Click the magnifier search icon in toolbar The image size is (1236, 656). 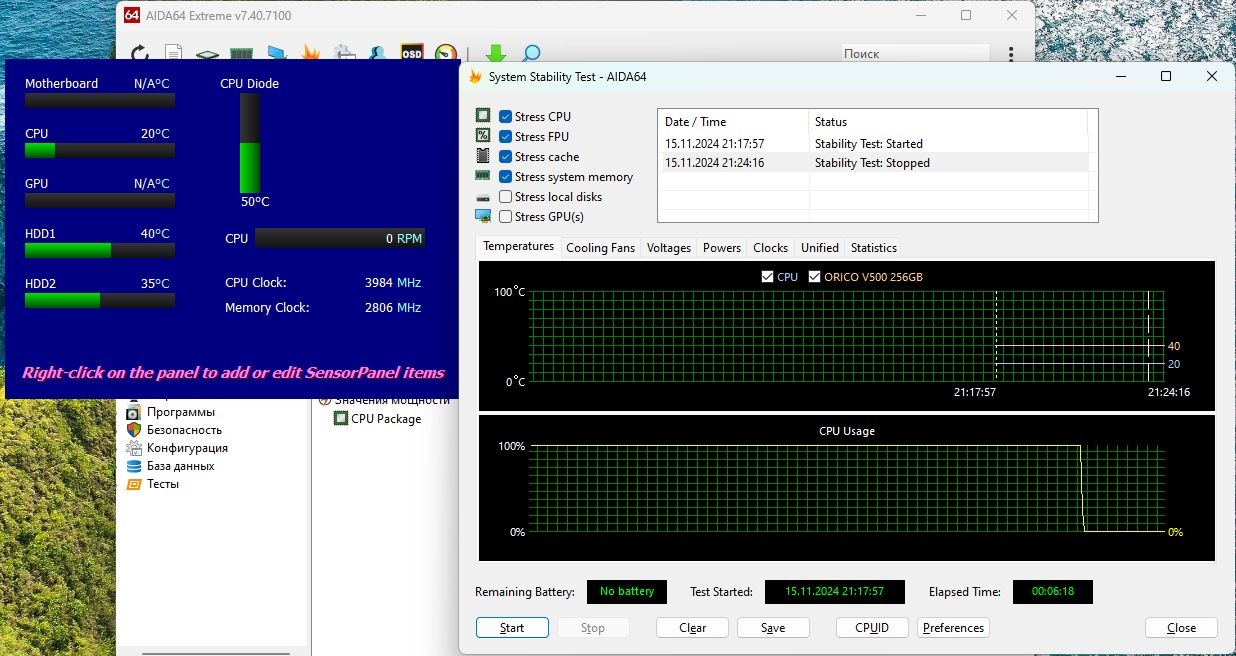(x=530, y=53)
